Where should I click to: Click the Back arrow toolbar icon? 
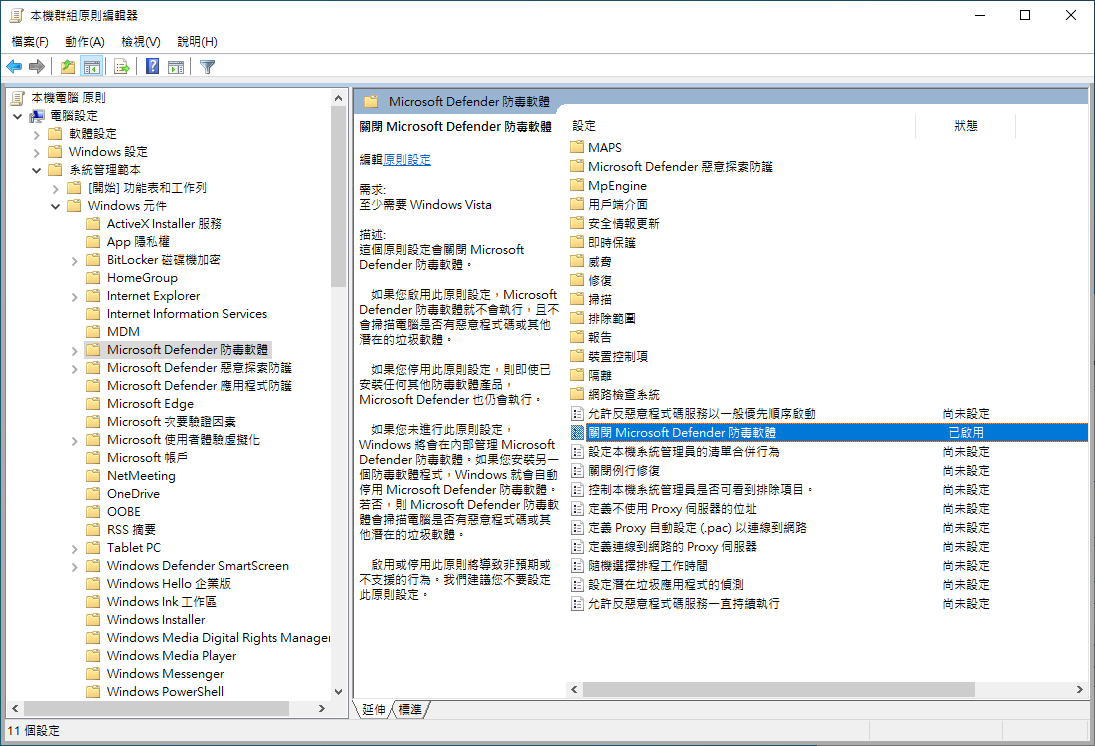[x=14, y=66]
